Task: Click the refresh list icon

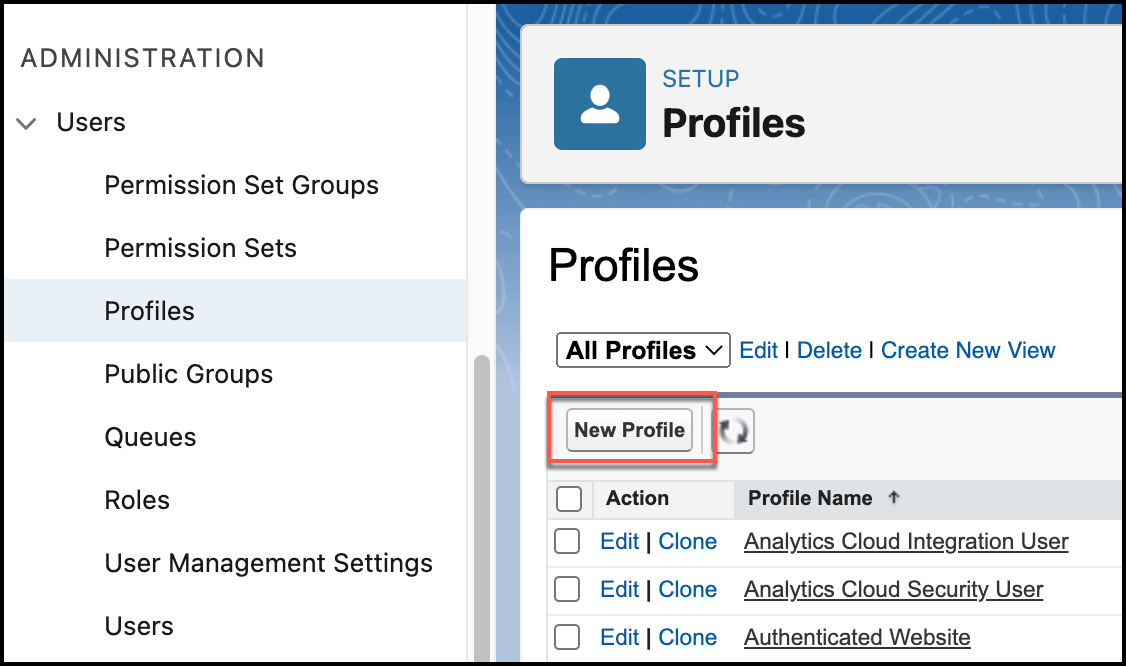Action: (x=735, y=431)
